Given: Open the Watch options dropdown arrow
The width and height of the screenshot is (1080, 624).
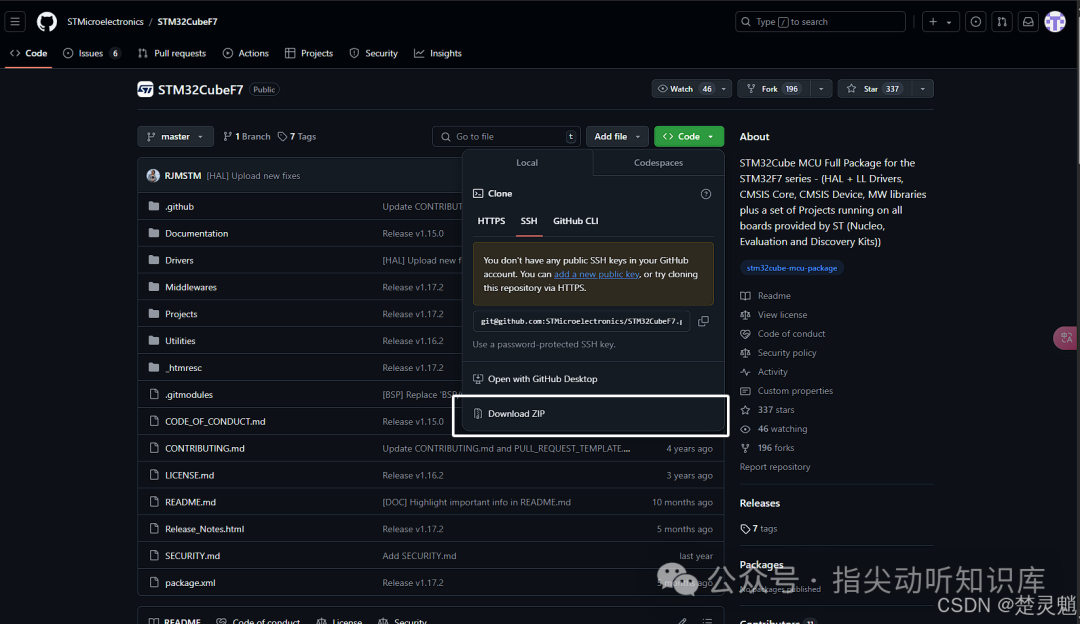Looking at the screenshot, I should [724, 89].
